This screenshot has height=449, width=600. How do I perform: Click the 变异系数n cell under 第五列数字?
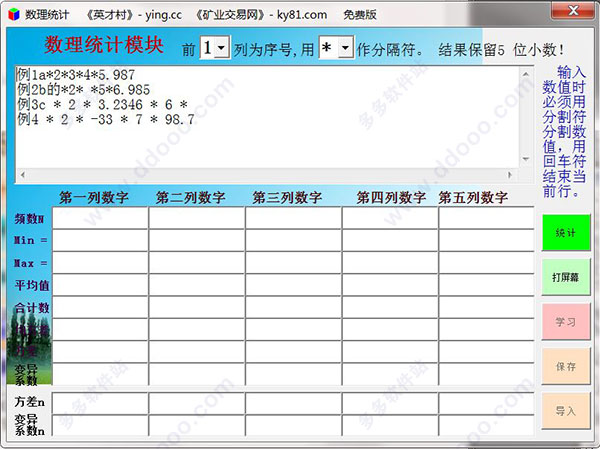point(486,425)
